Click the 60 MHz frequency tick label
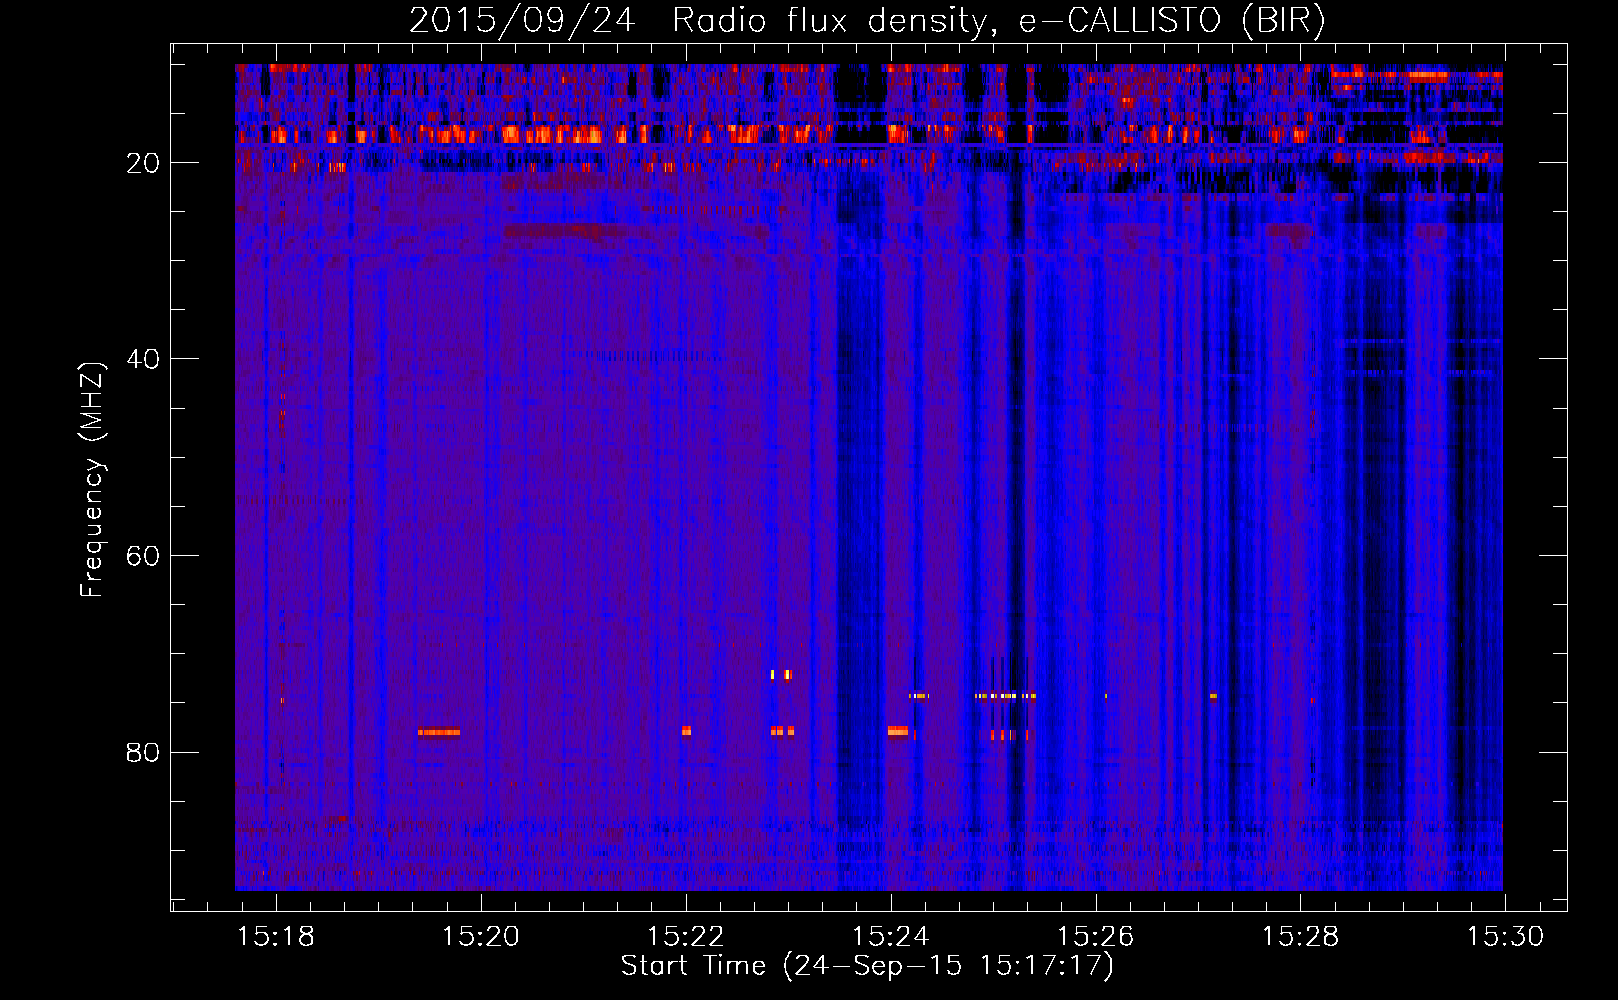This screenshot has width=1618, height=1000. 143,556
